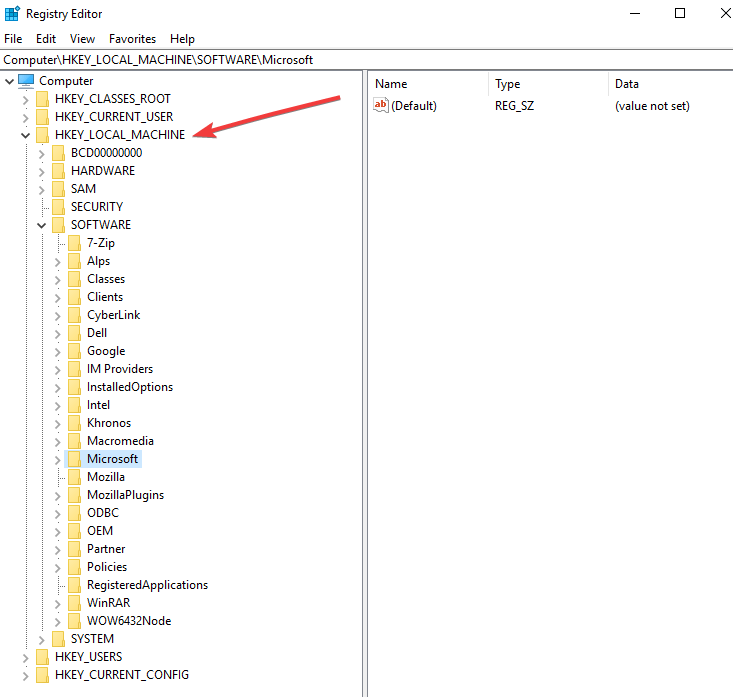
Task: Select the MozillaPlugins key
Action: pos(125,495)
